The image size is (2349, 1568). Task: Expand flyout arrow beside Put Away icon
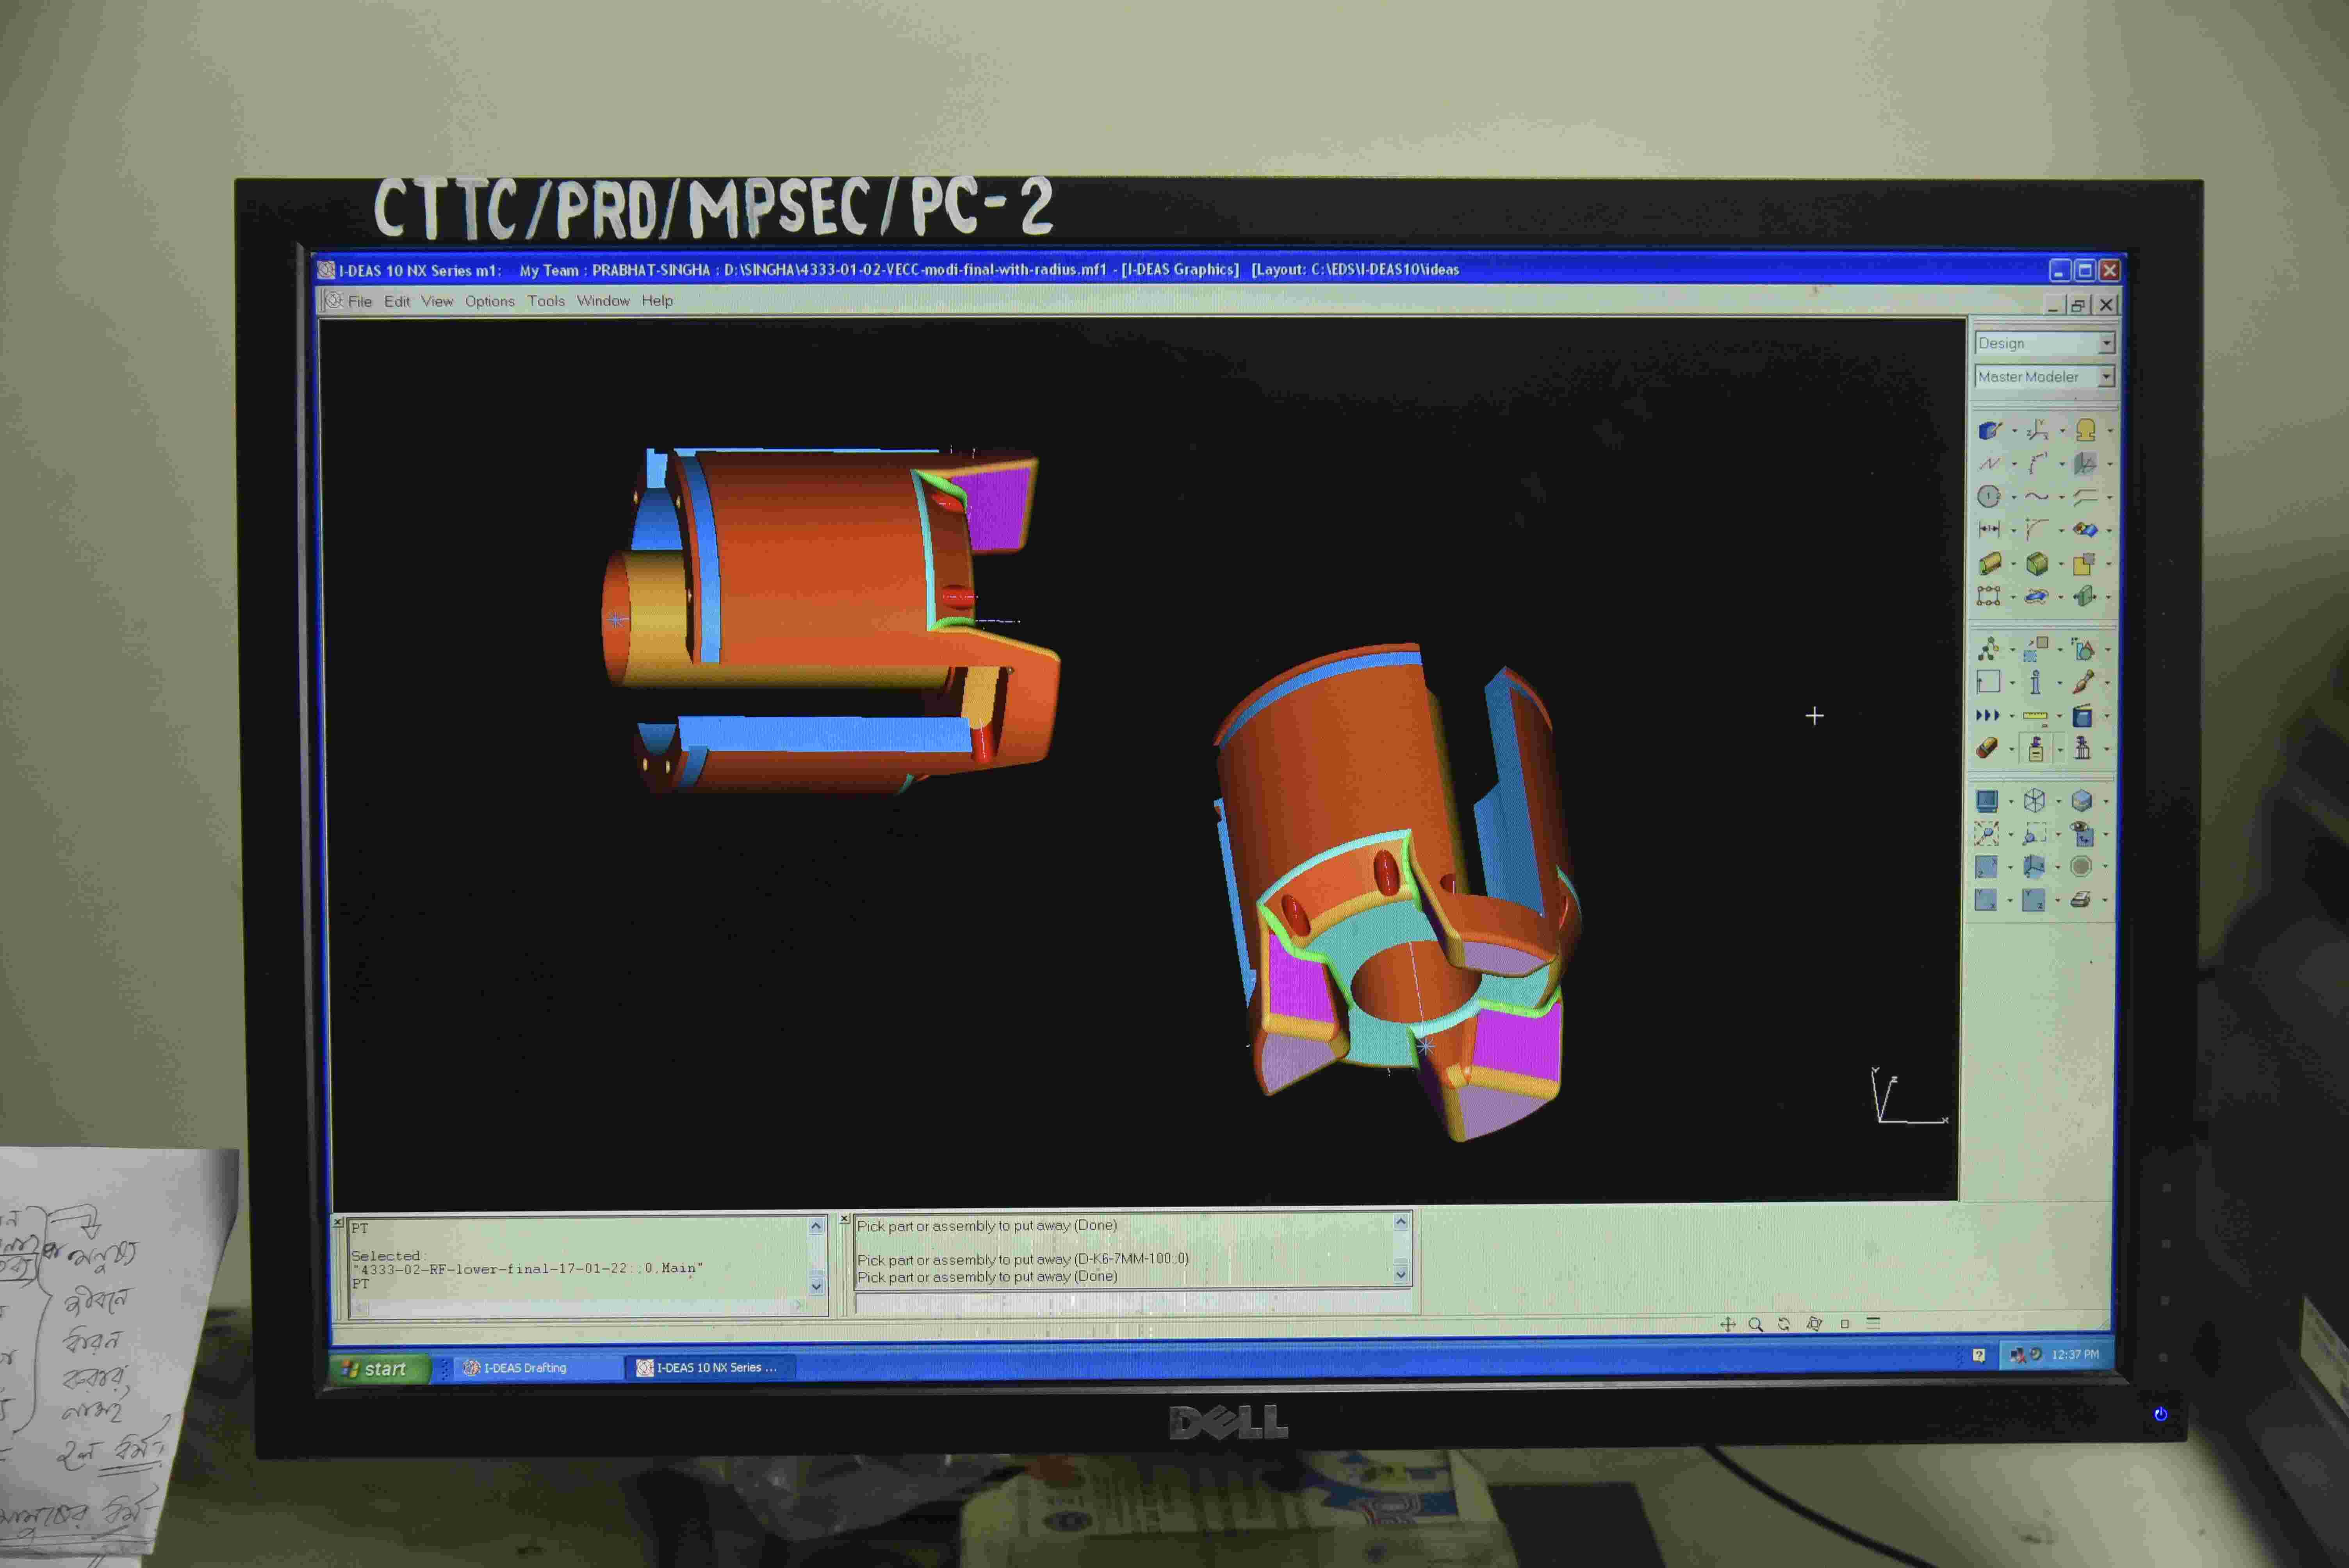click(x=2060, y=750)
